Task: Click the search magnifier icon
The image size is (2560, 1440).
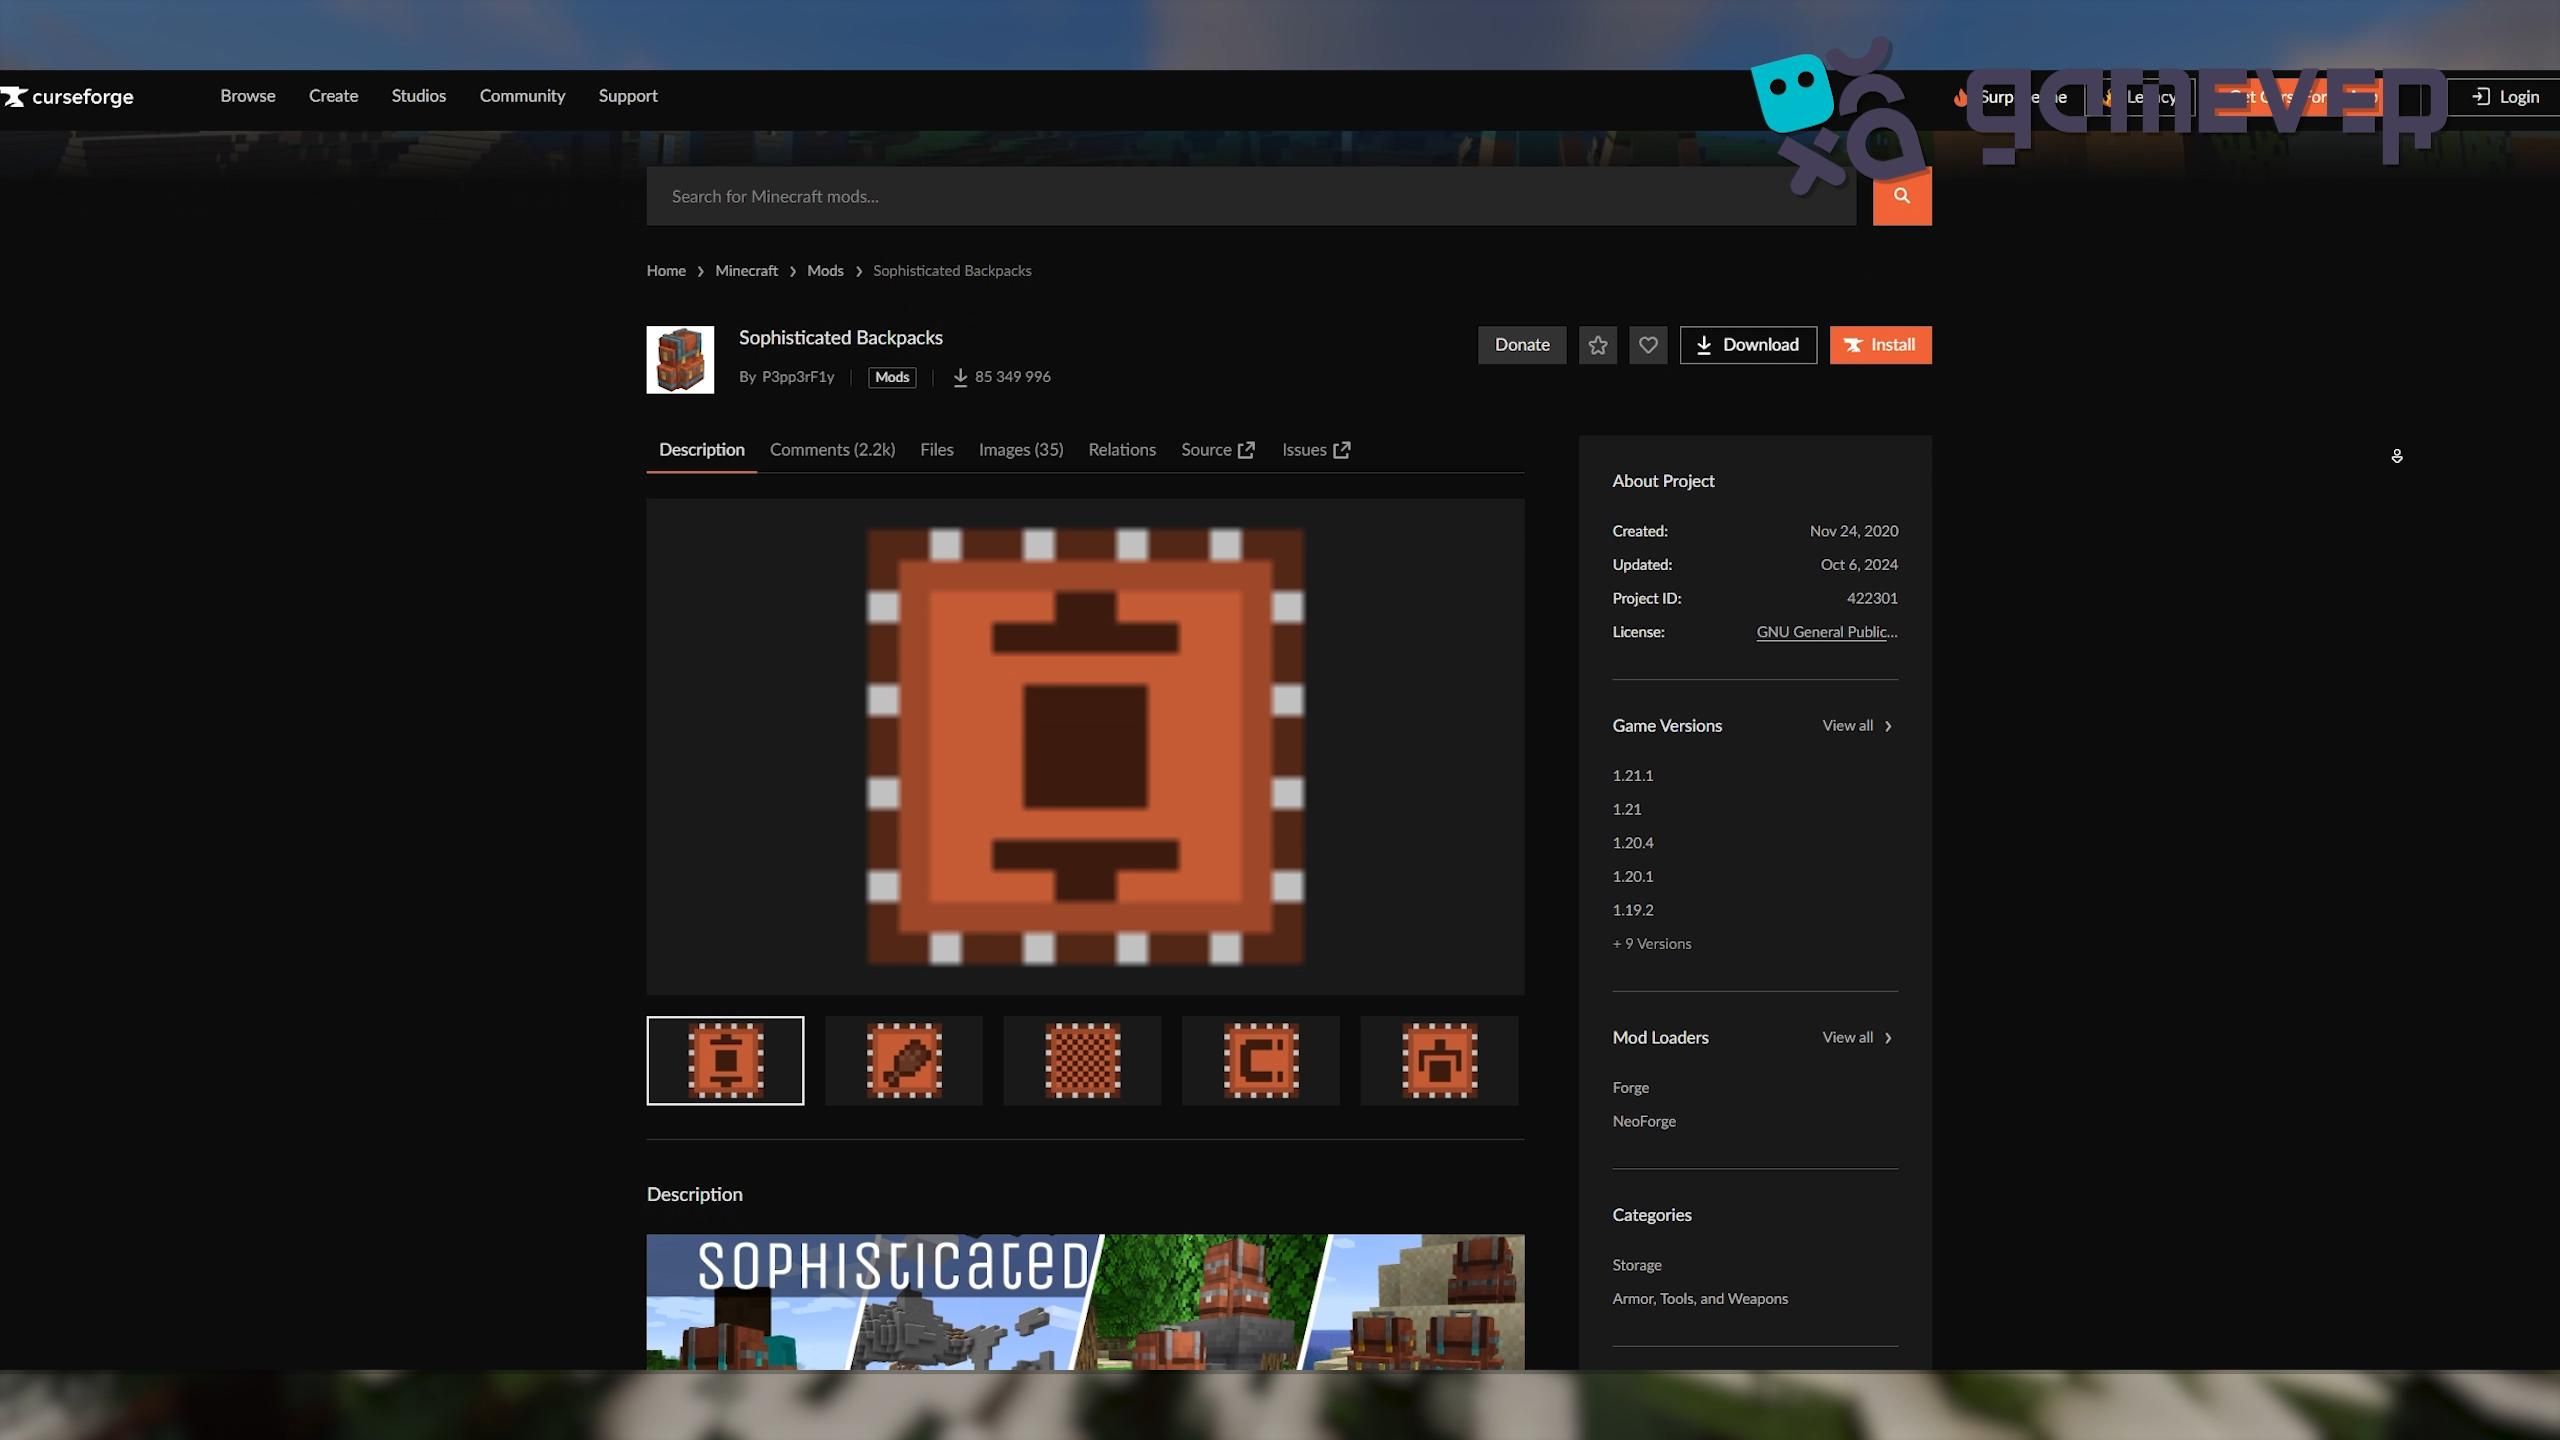Action: (x=1900, y=197)
